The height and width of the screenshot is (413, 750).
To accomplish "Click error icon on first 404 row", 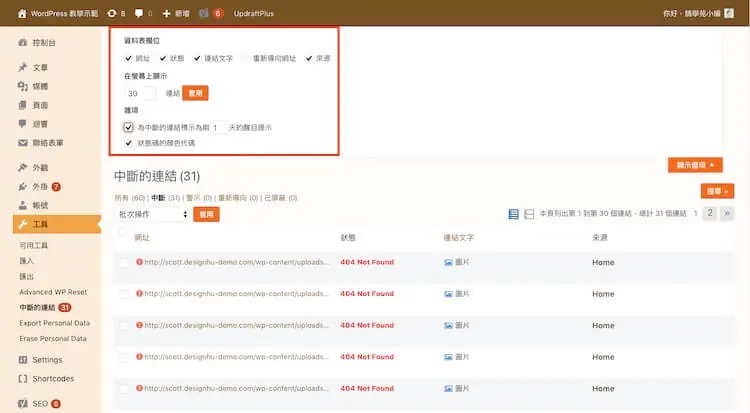I will click(x=139, y=262).
